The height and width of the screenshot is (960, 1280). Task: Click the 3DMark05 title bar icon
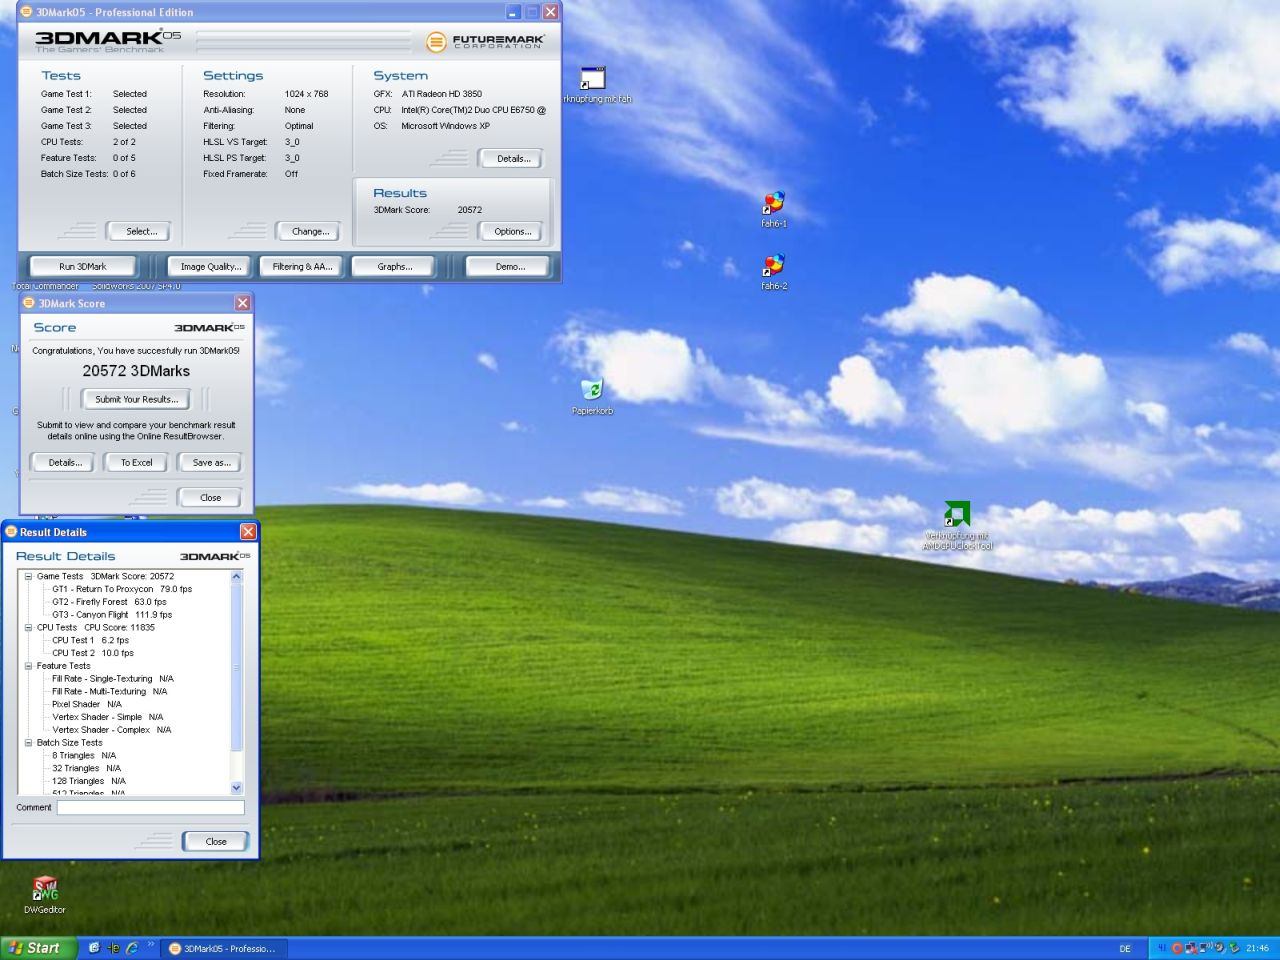(26, 12)
